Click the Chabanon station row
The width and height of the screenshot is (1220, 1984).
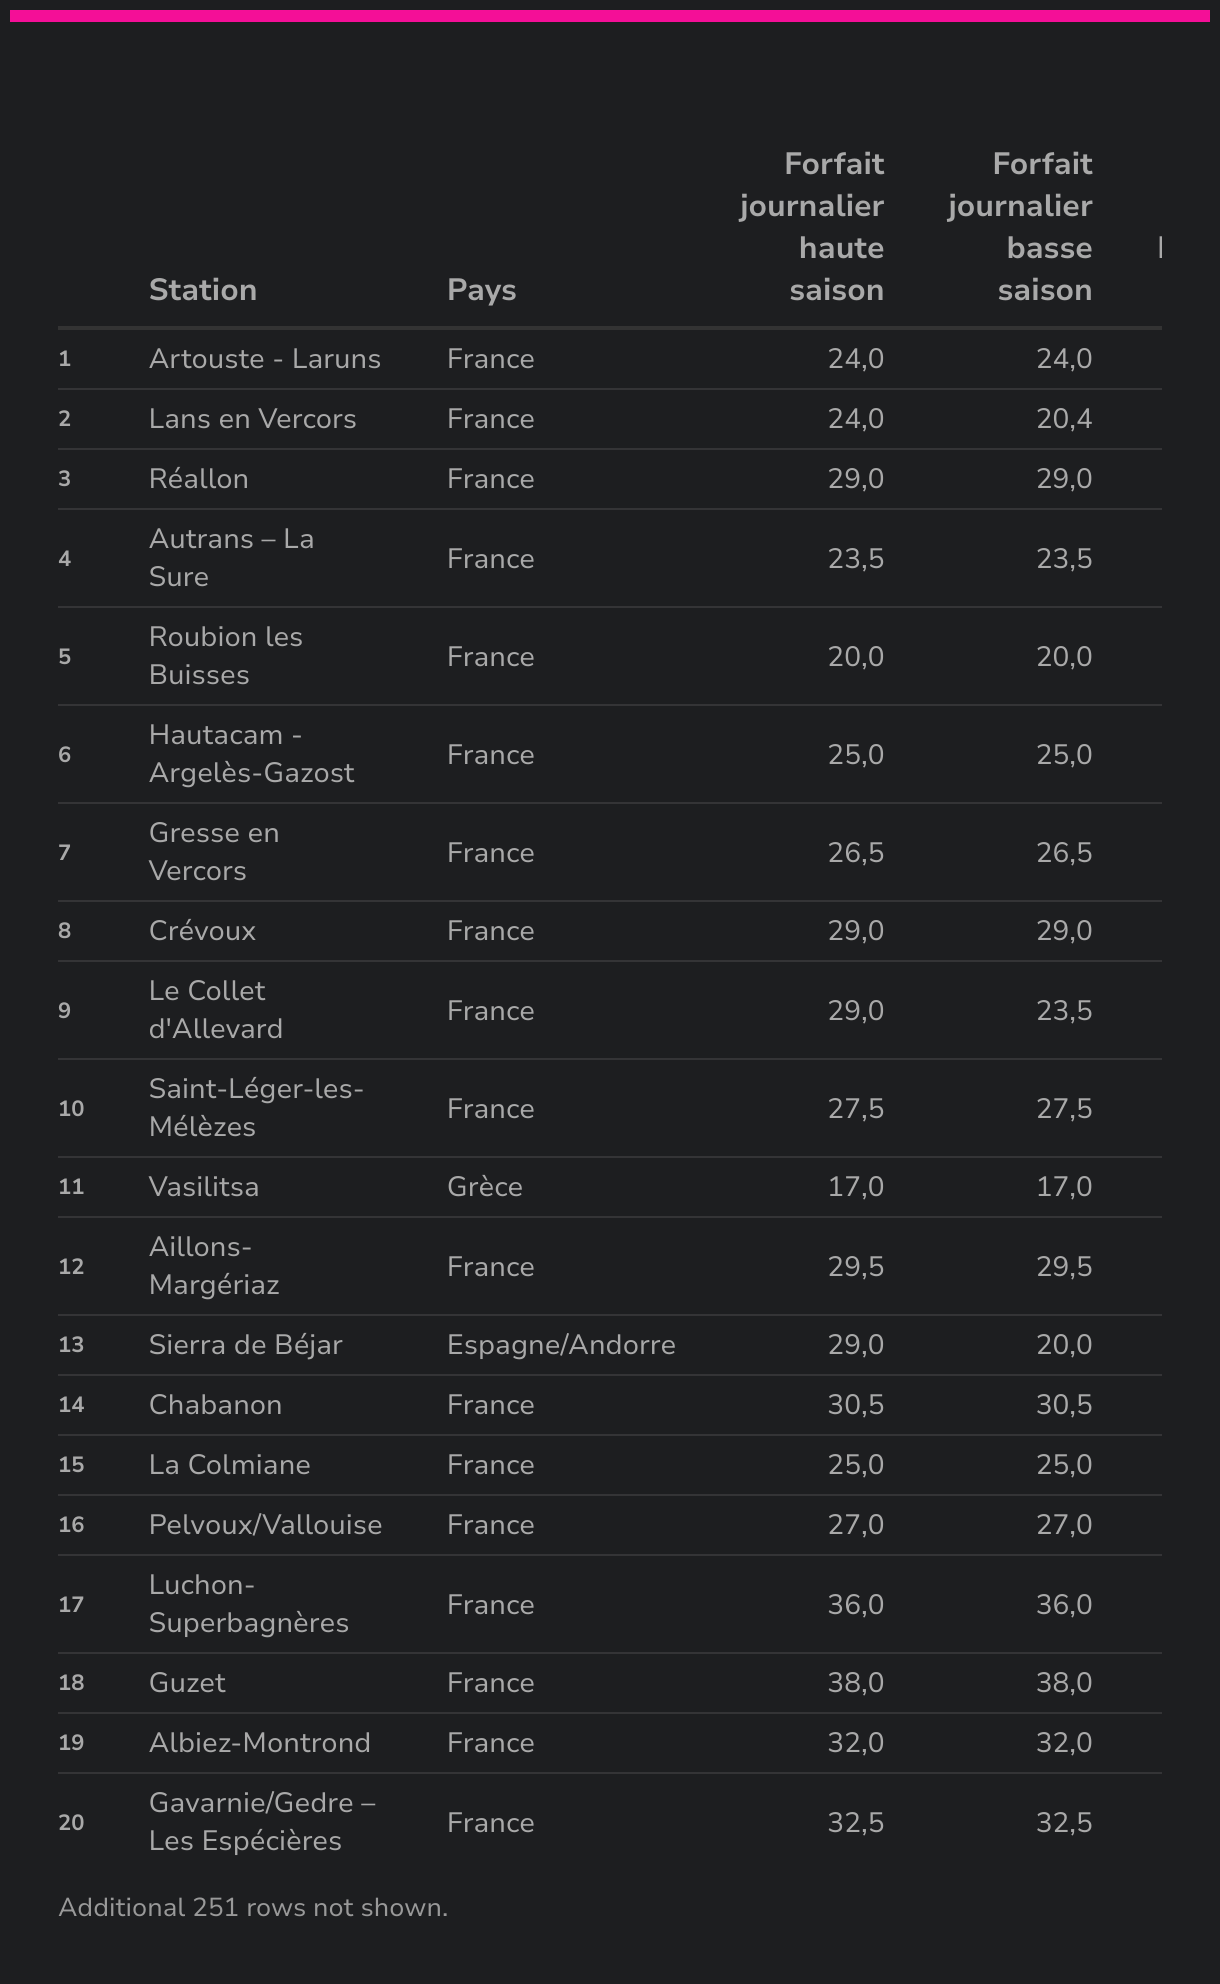pos(215,1405)
